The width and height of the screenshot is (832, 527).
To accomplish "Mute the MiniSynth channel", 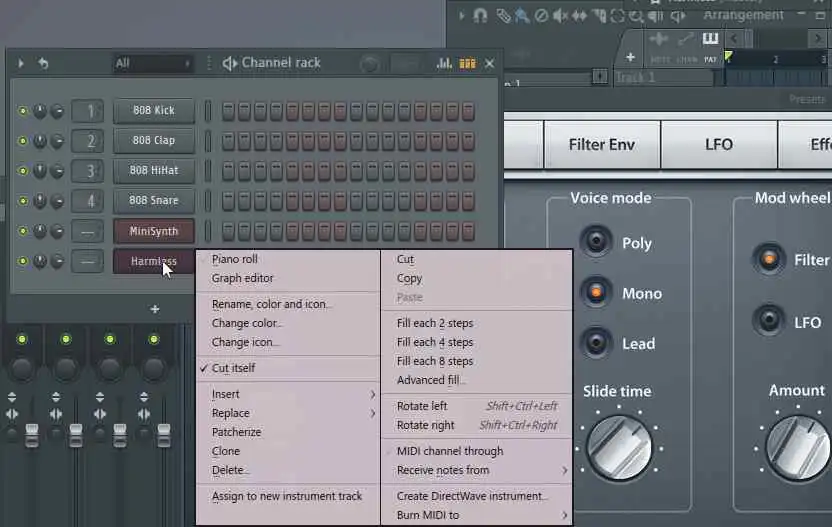I will point(22,231).
